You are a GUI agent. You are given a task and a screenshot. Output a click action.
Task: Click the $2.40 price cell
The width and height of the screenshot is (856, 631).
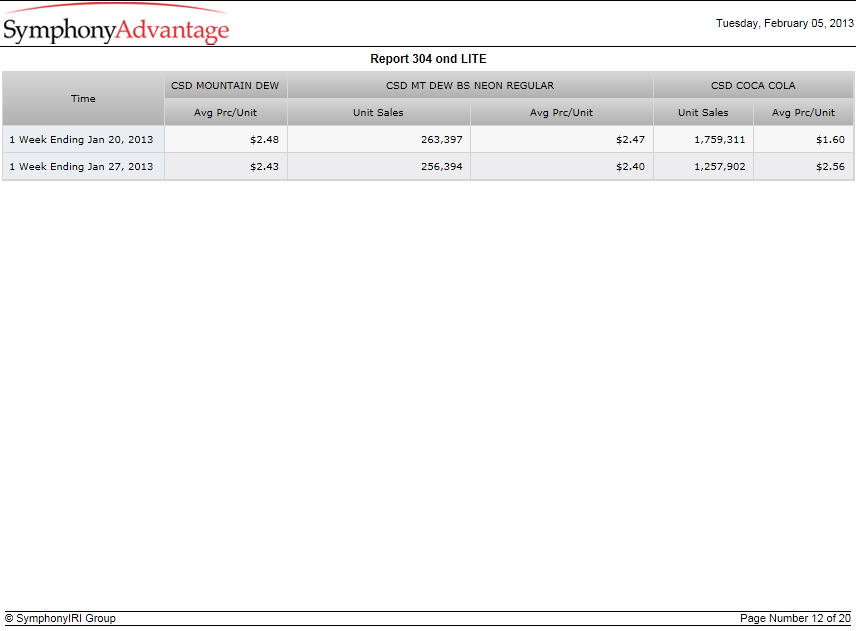click(x=561, y=166)
